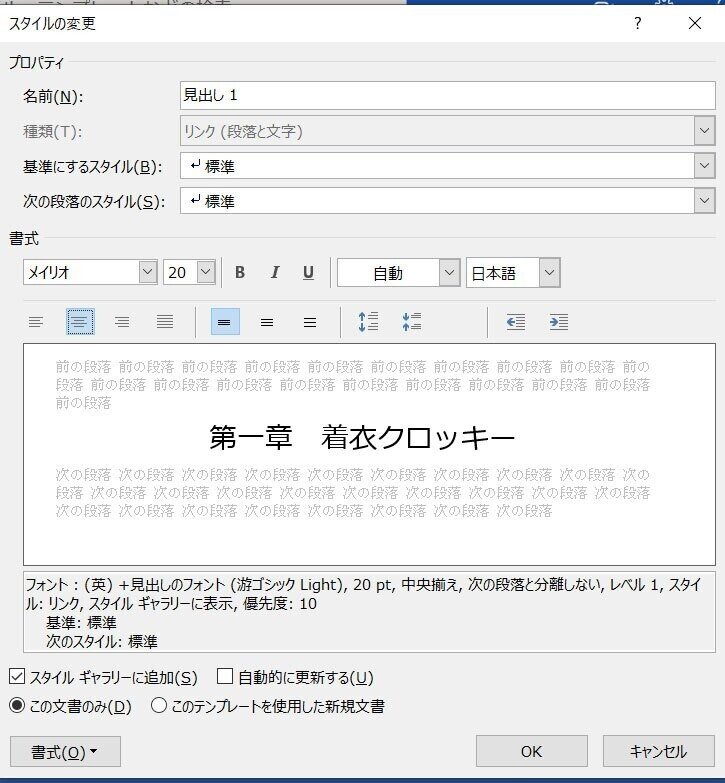725x783 pixels.
Task: Select the center alignment icon
Action: (x=80, y=322)
